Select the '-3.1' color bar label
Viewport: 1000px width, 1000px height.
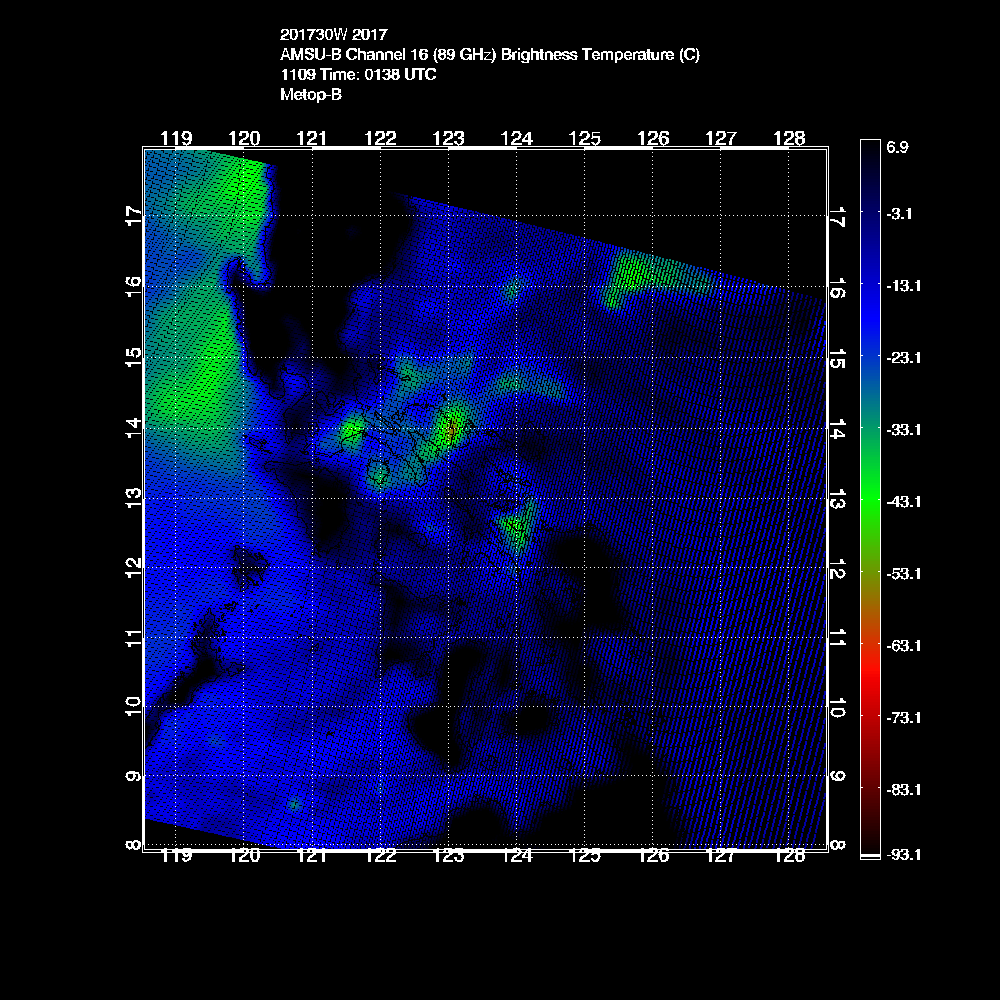(x=899, y=214)
